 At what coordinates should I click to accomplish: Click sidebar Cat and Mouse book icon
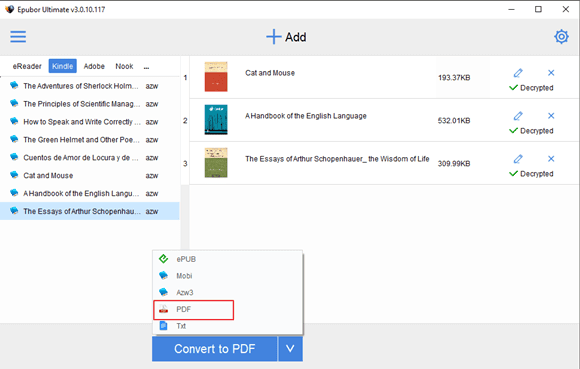coord(14,175)
